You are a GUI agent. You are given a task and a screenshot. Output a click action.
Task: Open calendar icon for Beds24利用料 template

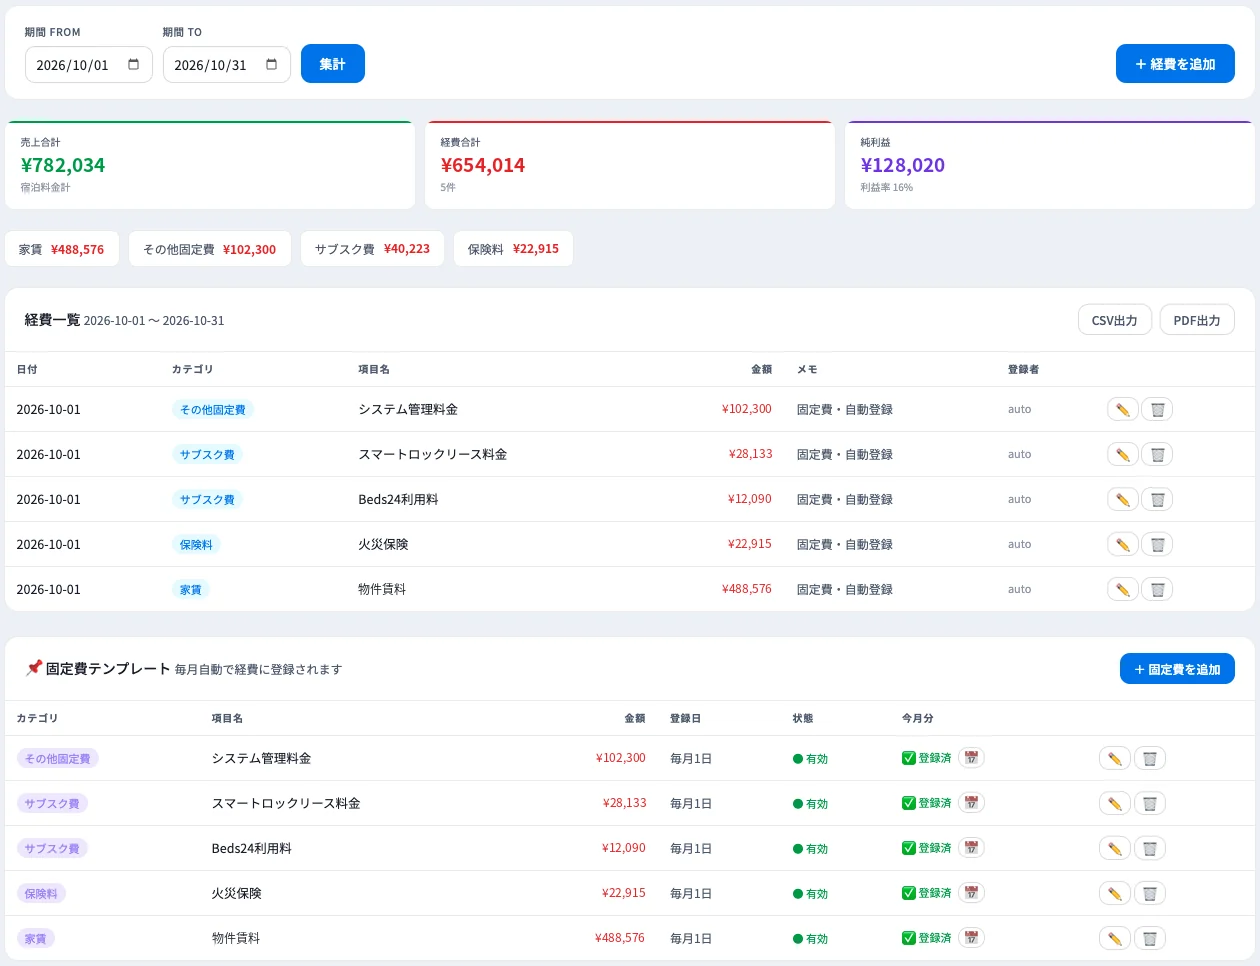coord(971,847)
